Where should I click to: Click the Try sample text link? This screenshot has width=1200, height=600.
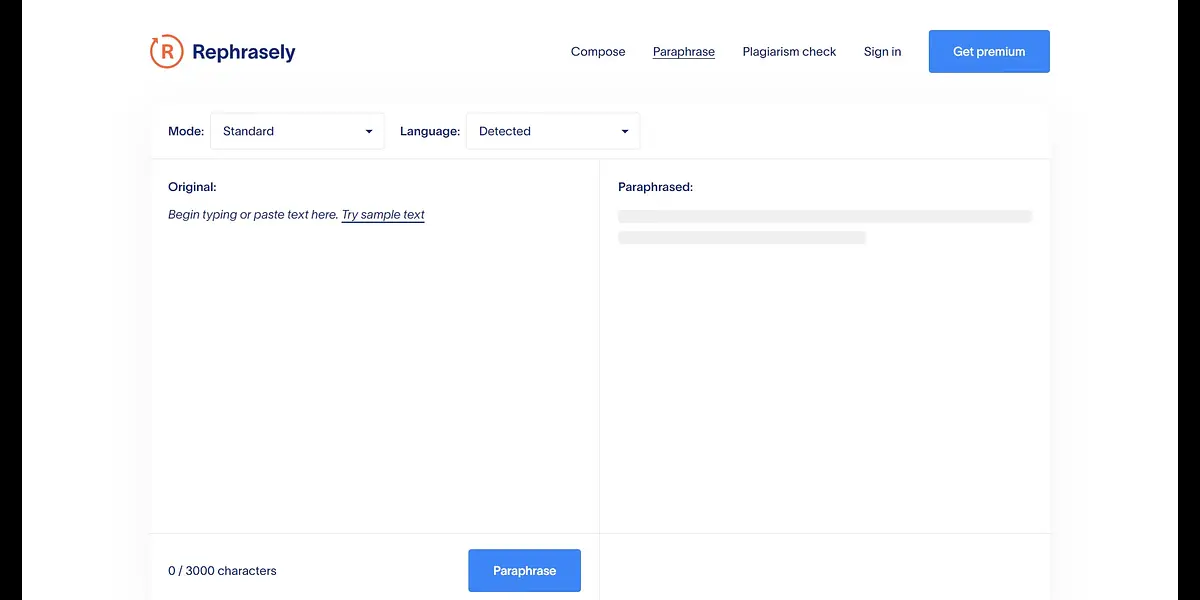(383, 215)
